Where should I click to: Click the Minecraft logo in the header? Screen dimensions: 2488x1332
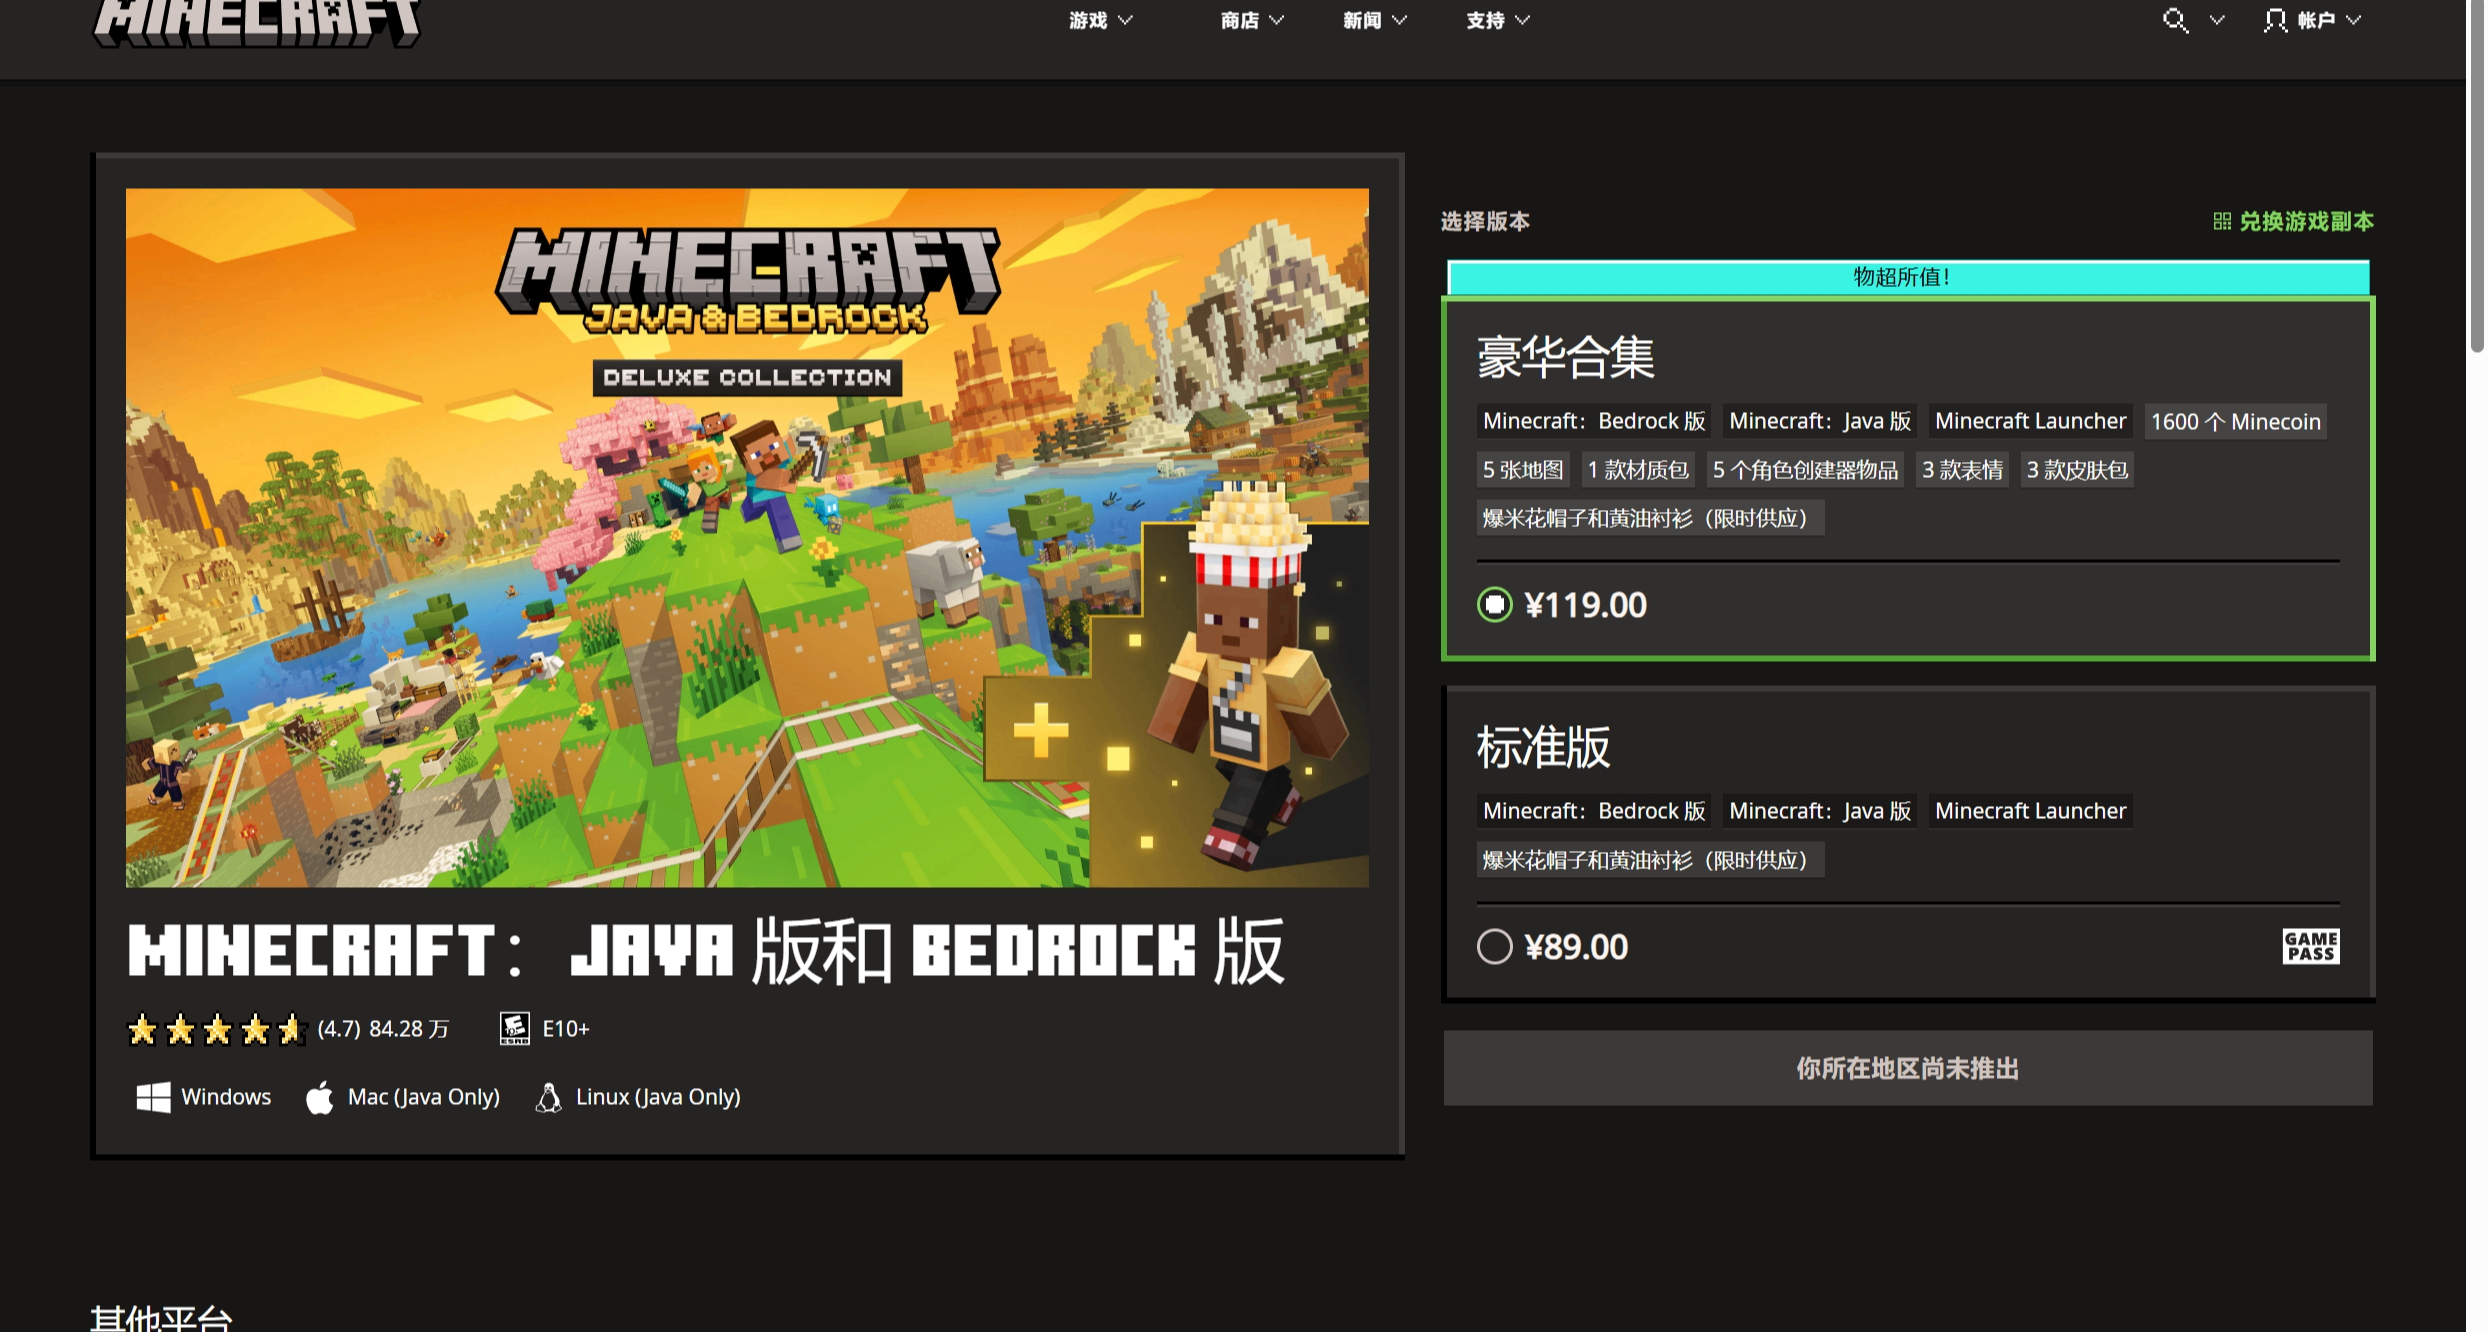pyautogui.click(x=257, y=22)
